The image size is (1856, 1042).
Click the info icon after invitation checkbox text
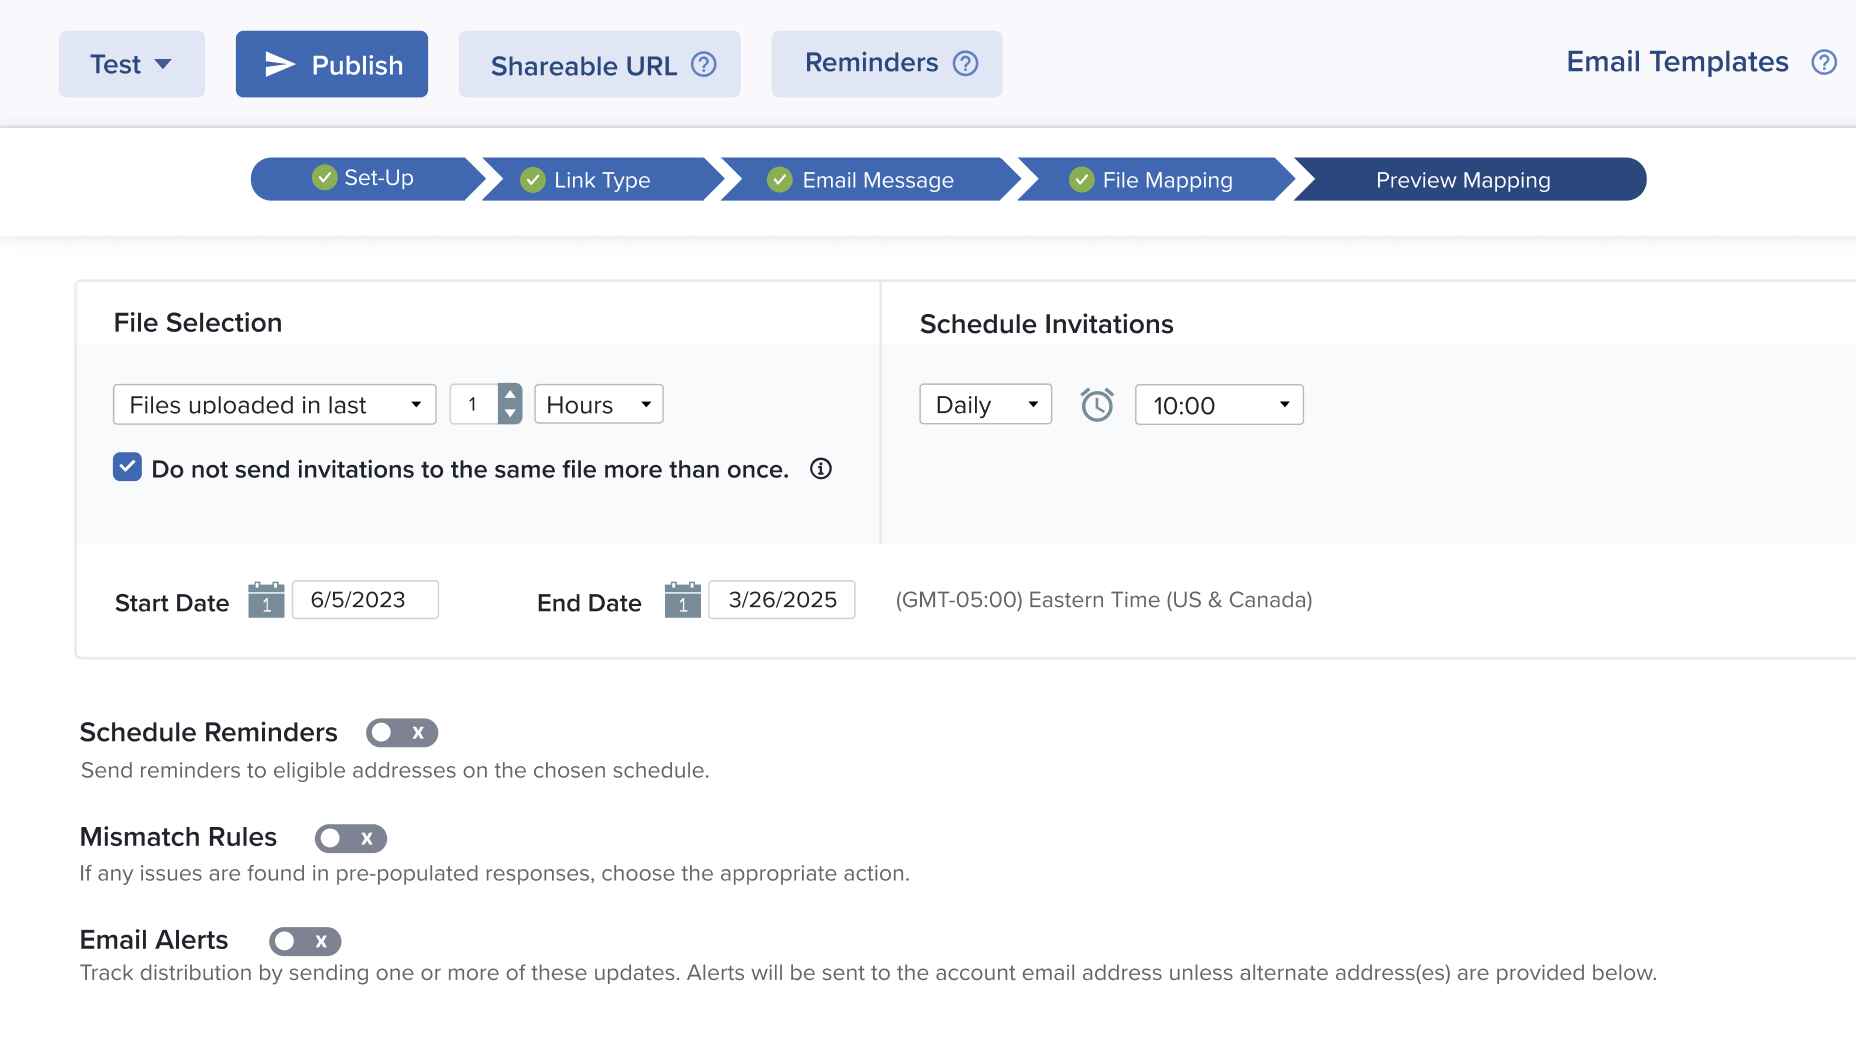[x=821, y=469]
